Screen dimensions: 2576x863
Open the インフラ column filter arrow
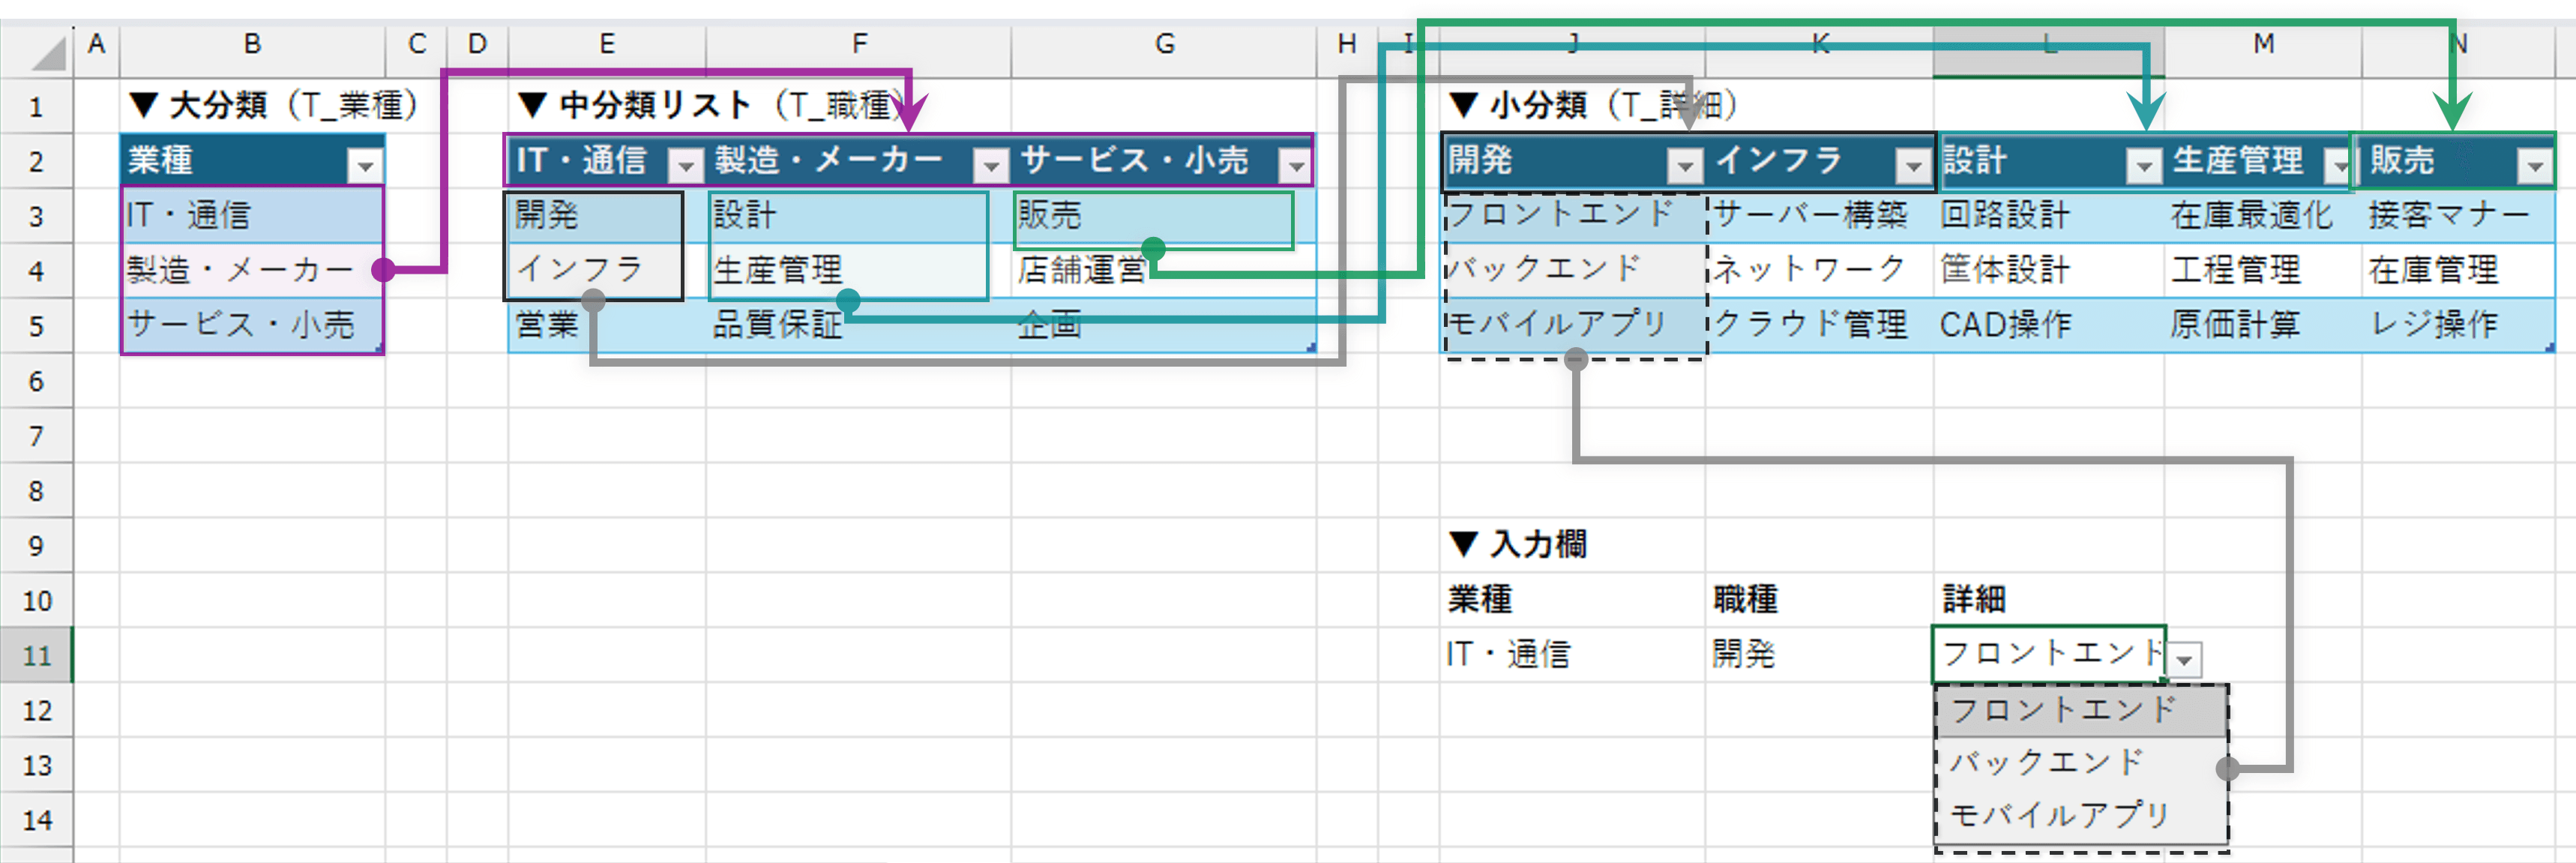coord(1913,165)
